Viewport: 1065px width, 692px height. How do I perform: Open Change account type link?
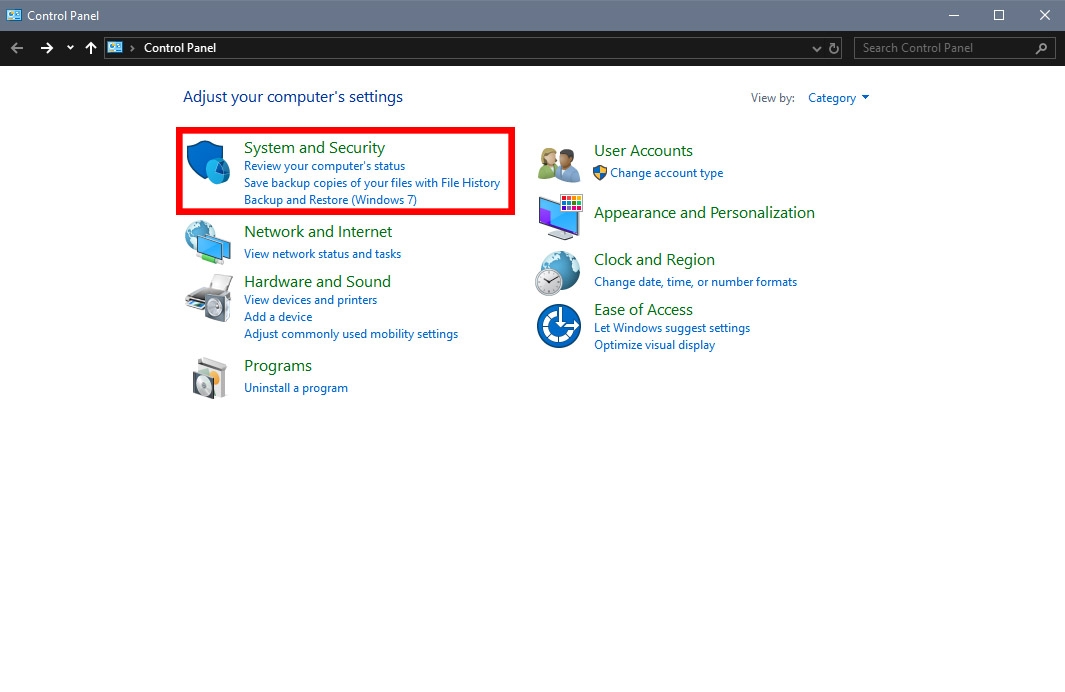[x=666, y=173]
